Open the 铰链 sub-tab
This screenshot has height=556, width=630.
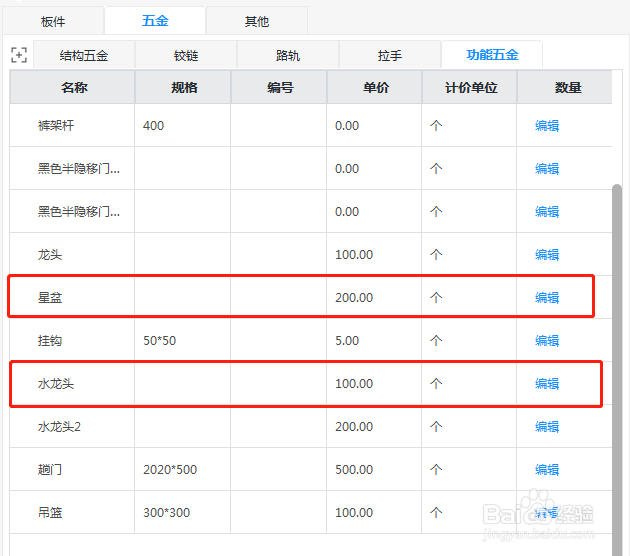coord(186,55)
